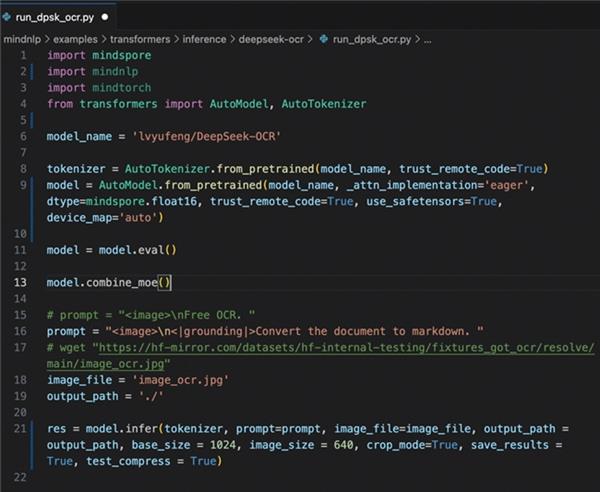Viewport: 600px width, 492px height.
Task: Click run_dpsk_ocr.py in the breadcrumb
Action: (372, 39)
